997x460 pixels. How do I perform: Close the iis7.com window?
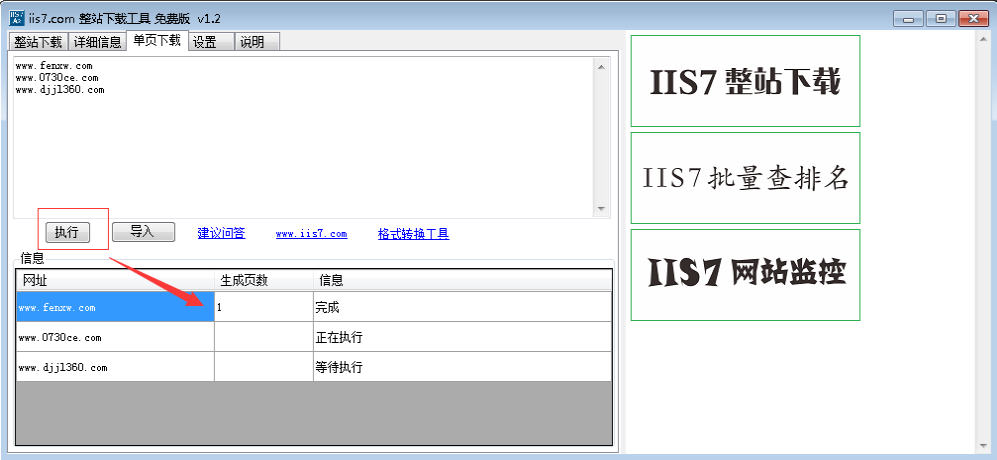coord(973,19)
